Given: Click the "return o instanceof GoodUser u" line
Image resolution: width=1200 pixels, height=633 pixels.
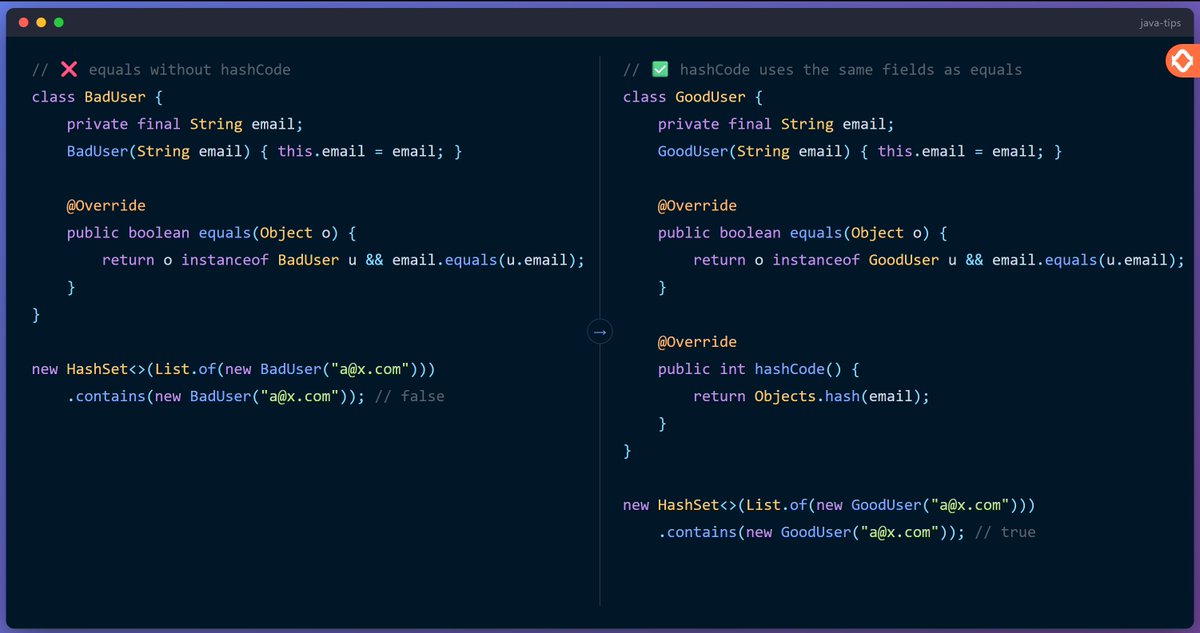Looking at the screenshot, I should 938,259.
